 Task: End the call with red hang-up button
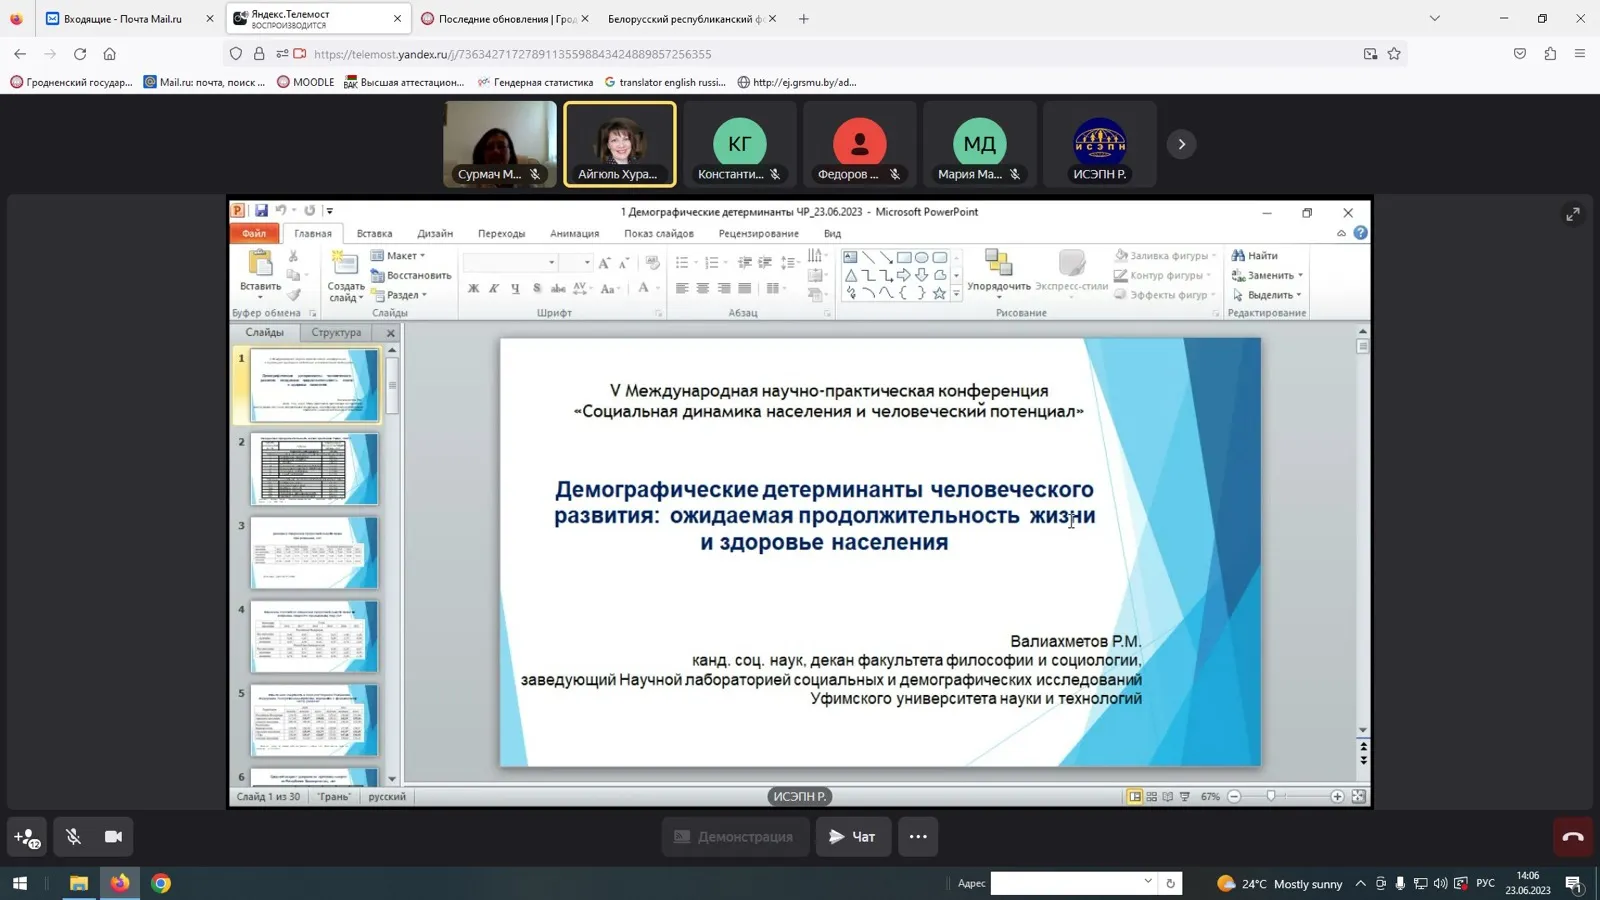pyautogui.click(x=1572, y=837)
